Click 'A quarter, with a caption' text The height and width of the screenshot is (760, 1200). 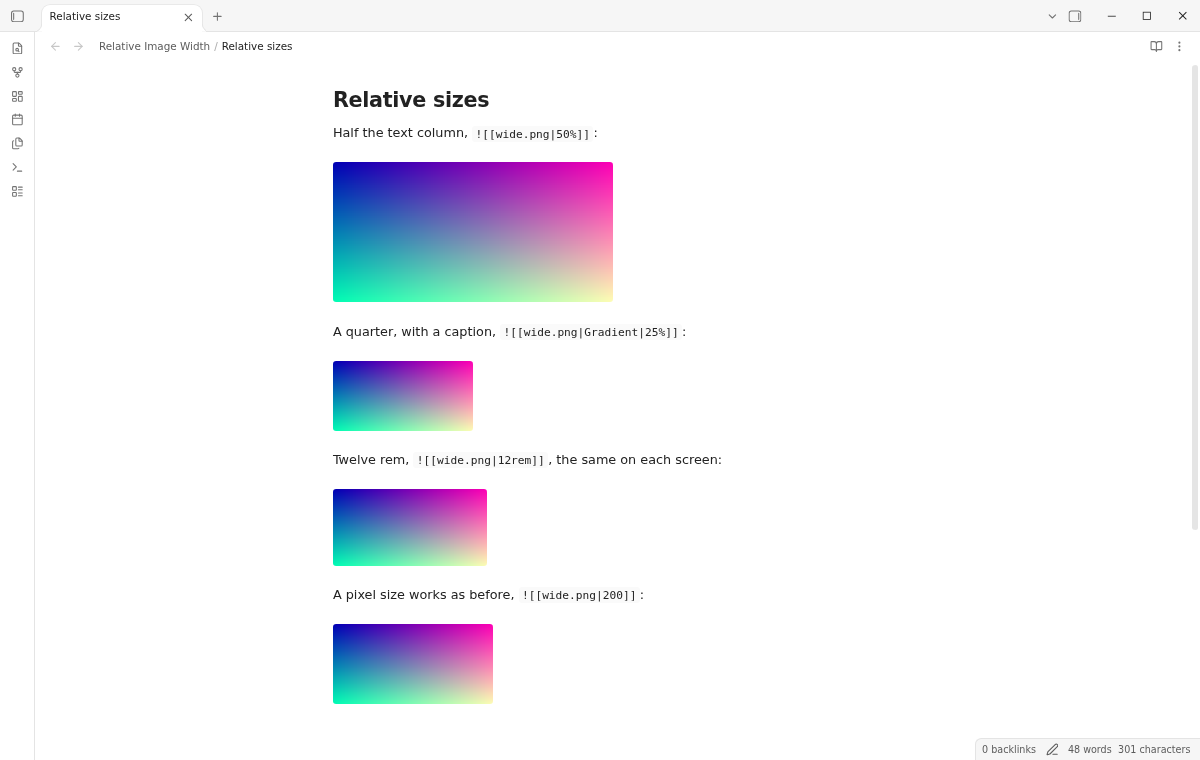click(x=414, y=332)
